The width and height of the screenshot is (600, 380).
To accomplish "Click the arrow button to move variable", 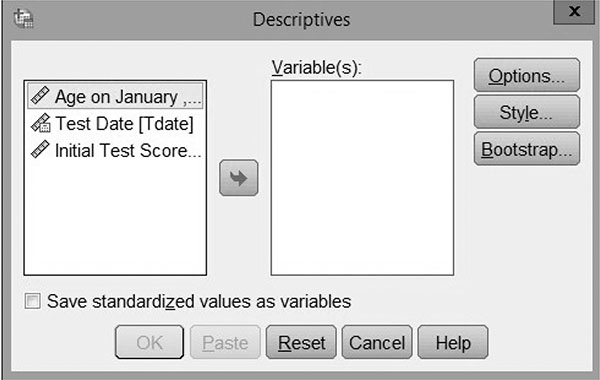I will coord(239,178).
